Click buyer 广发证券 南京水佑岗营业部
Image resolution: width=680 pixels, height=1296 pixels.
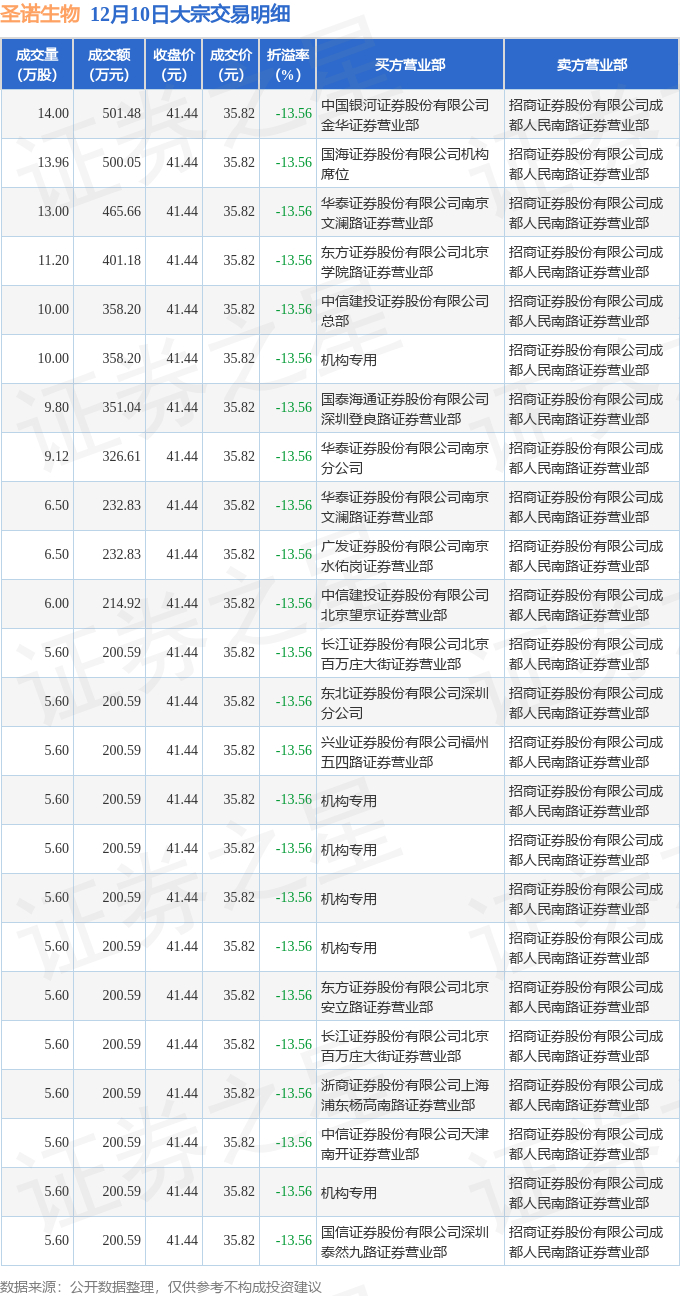(x=405, y=555)
